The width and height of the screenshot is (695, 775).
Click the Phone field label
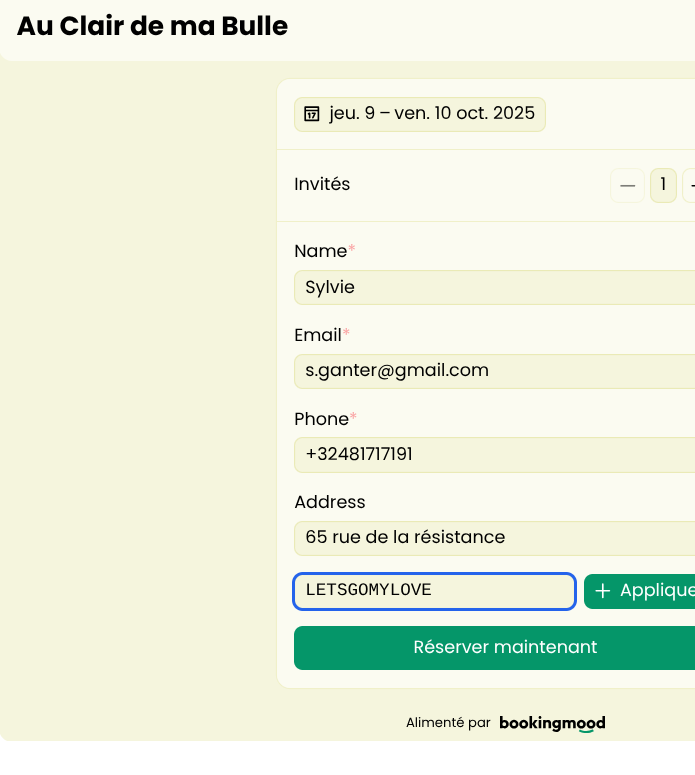321,419
